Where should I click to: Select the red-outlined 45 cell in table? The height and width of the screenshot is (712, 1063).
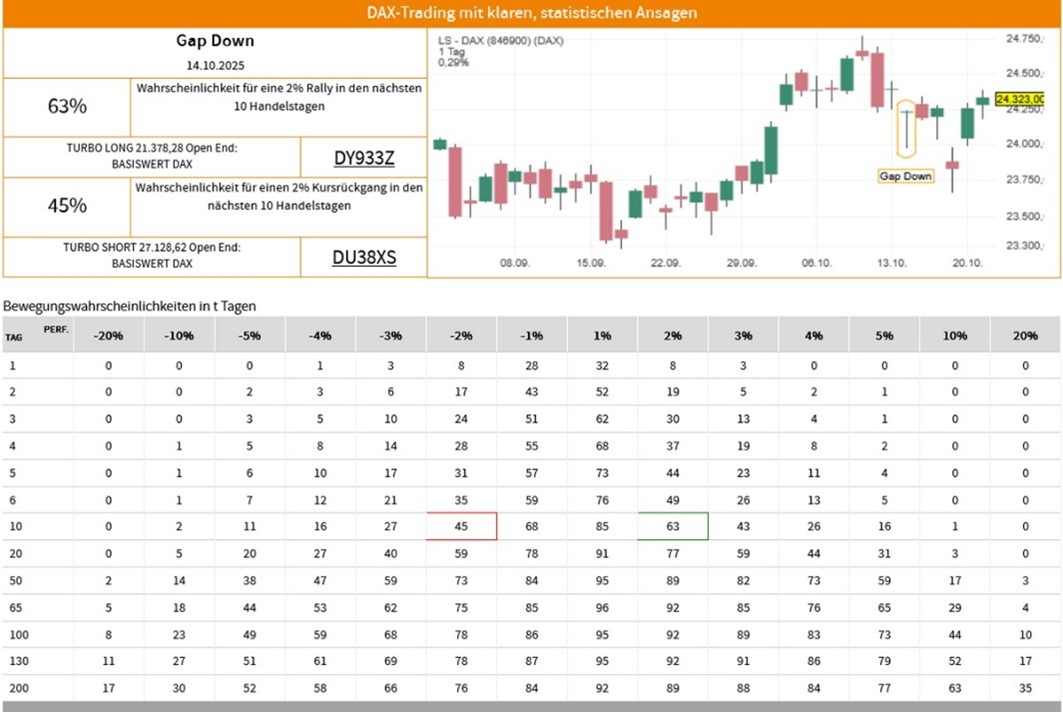pos(461,525)
